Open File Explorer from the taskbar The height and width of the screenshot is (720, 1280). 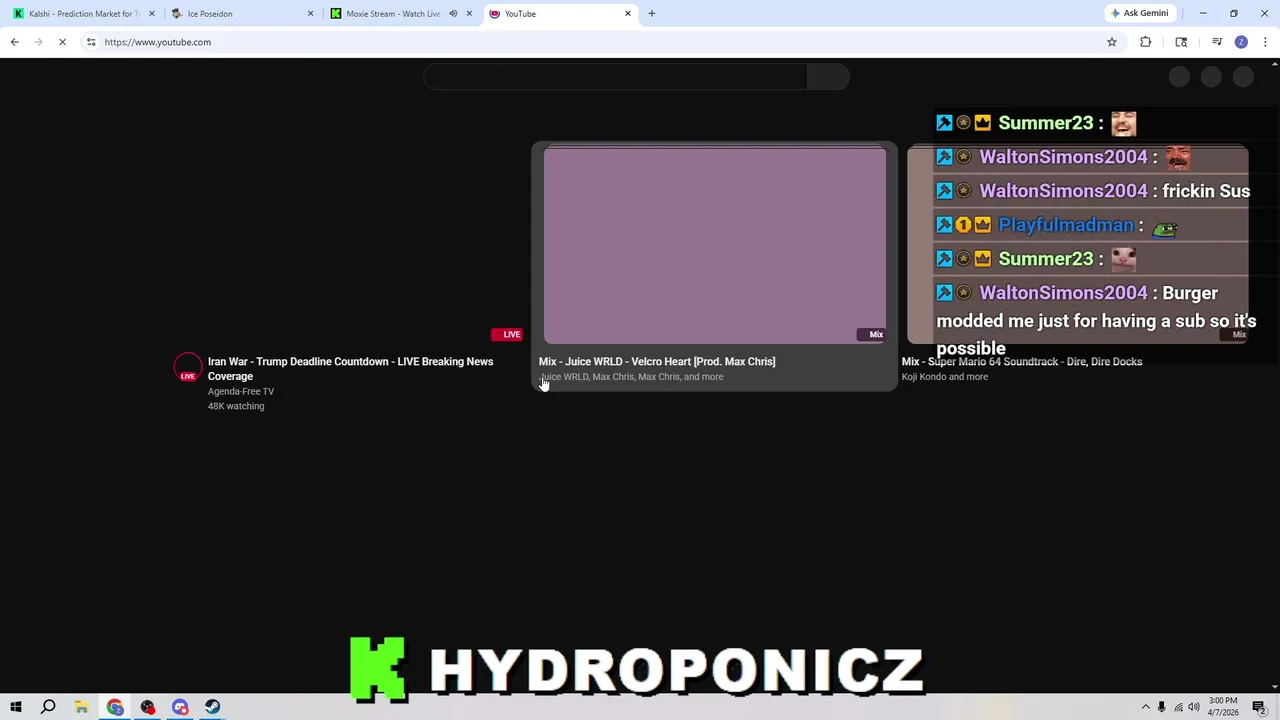click(82, 707)
